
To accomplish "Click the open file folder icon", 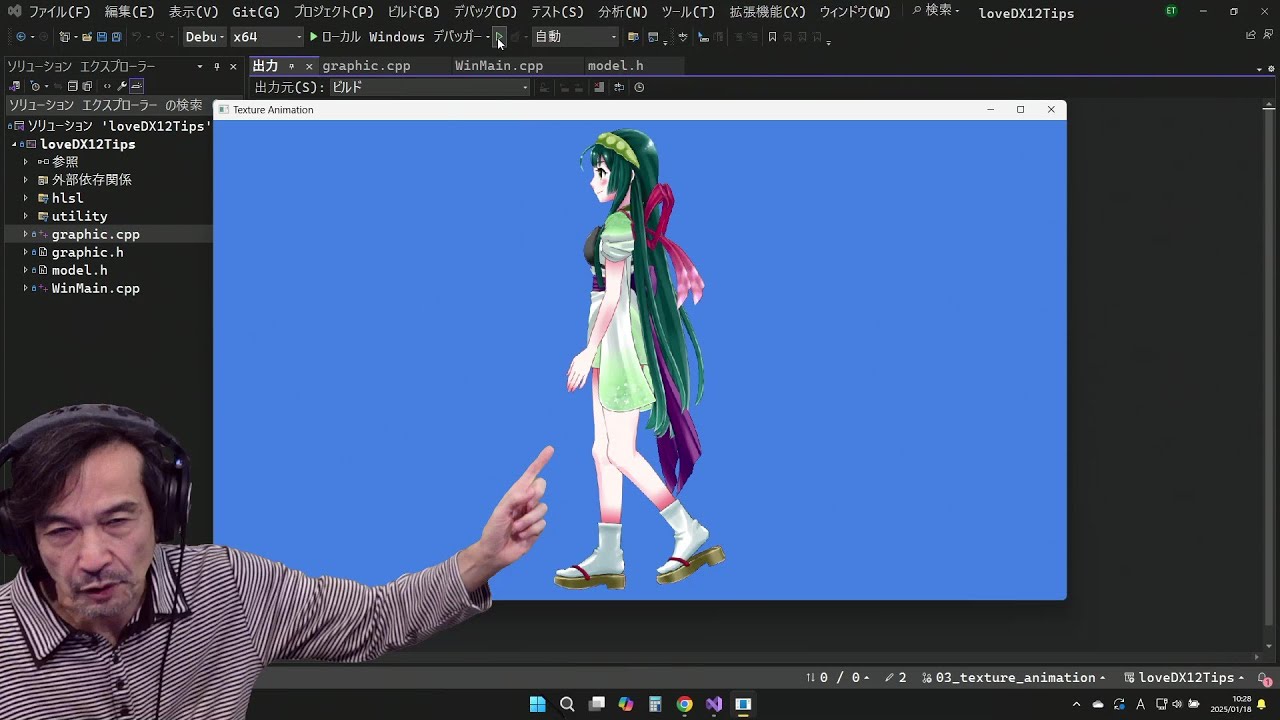I will [87, 37].
